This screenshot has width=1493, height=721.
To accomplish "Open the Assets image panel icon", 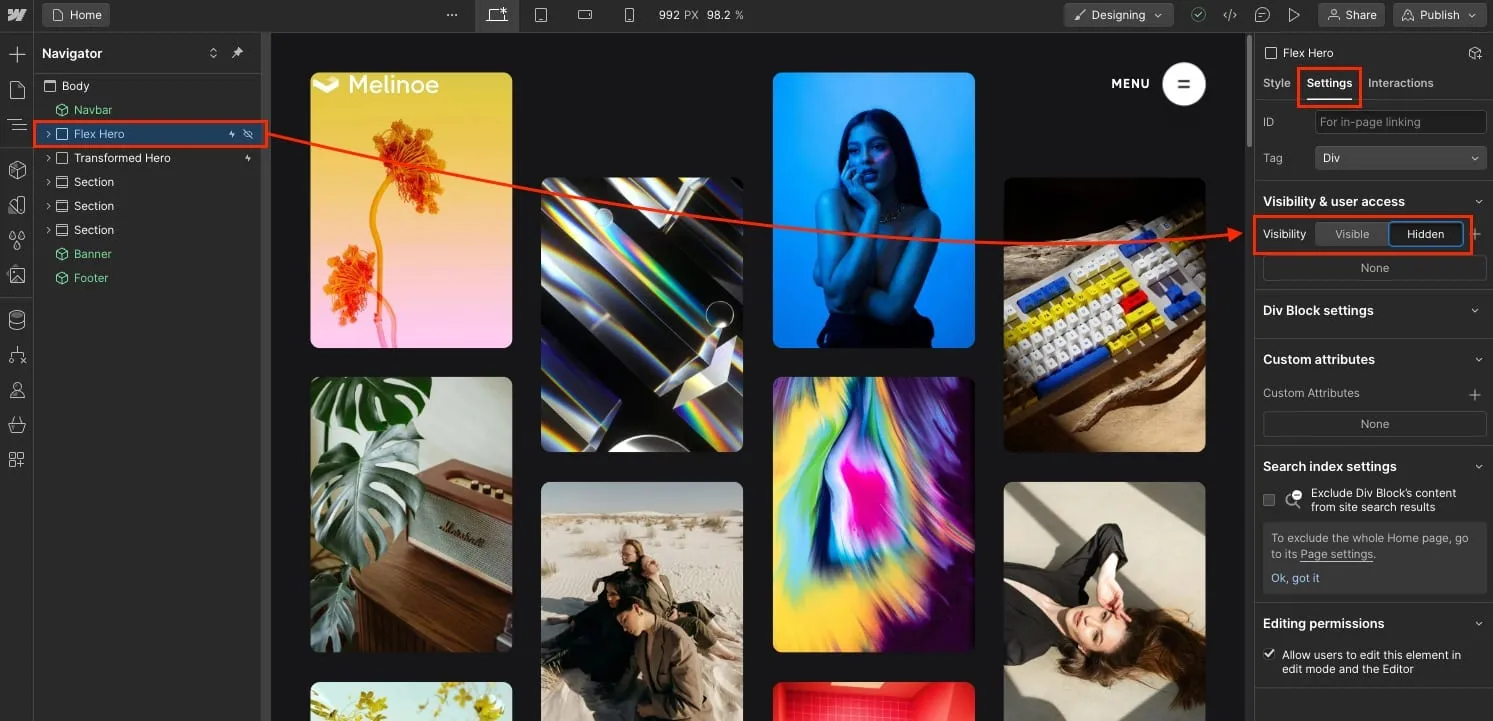I will coord(17,275).
